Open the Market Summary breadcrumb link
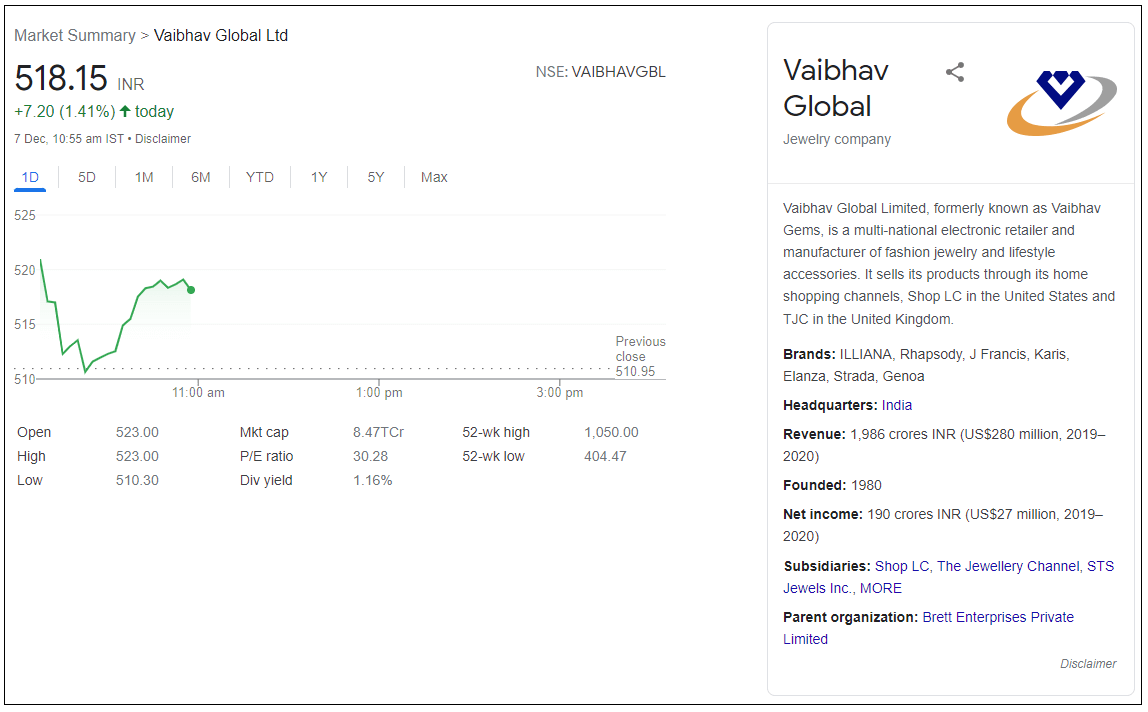The height and width of the screenshot is (712, 1148). point(75,35)
